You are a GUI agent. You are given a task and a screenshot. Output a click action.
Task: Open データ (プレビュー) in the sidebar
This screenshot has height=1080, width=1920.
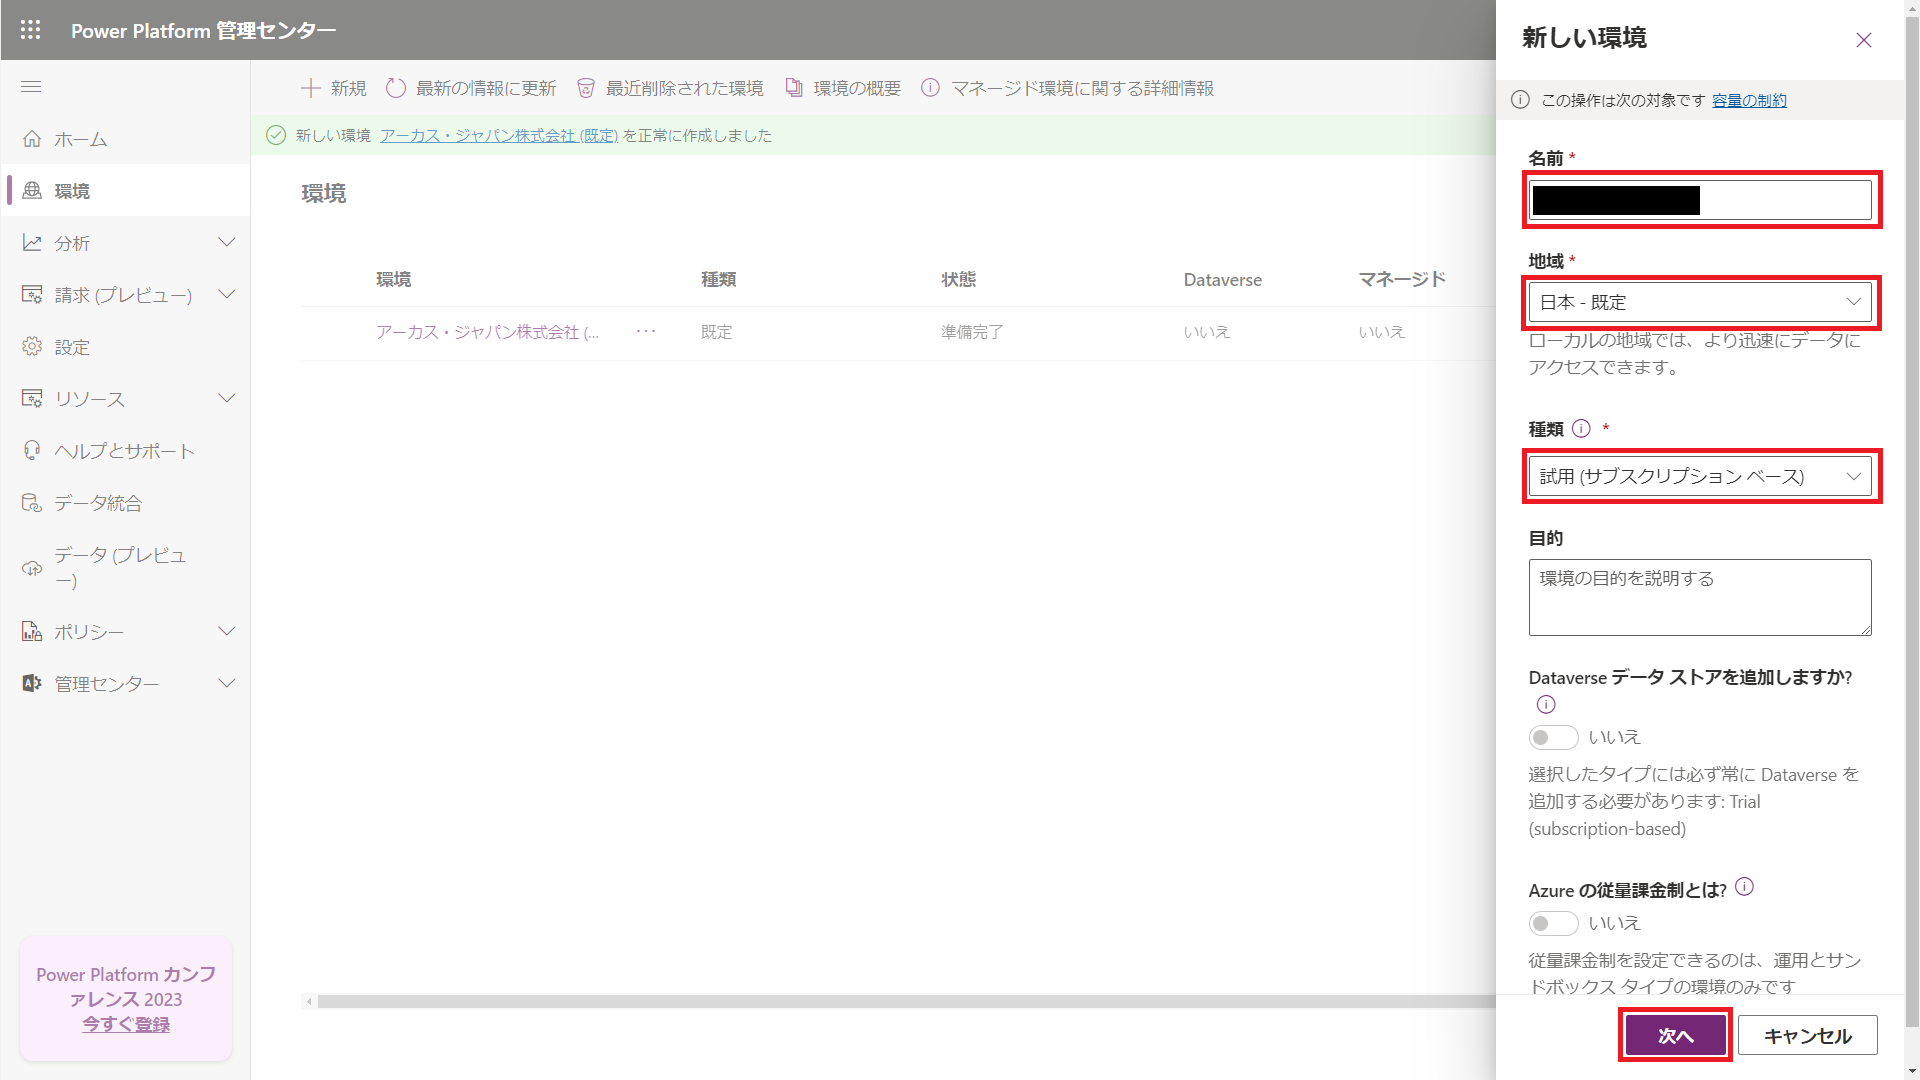point(125,568)
